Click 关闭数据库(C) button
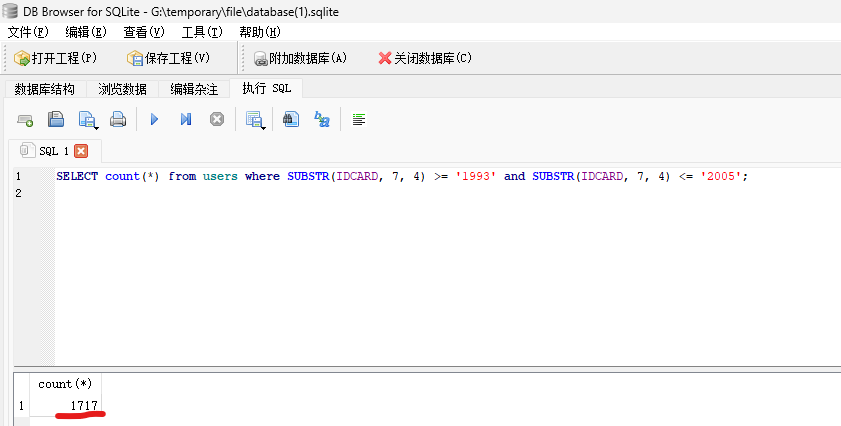 (425, 58)
